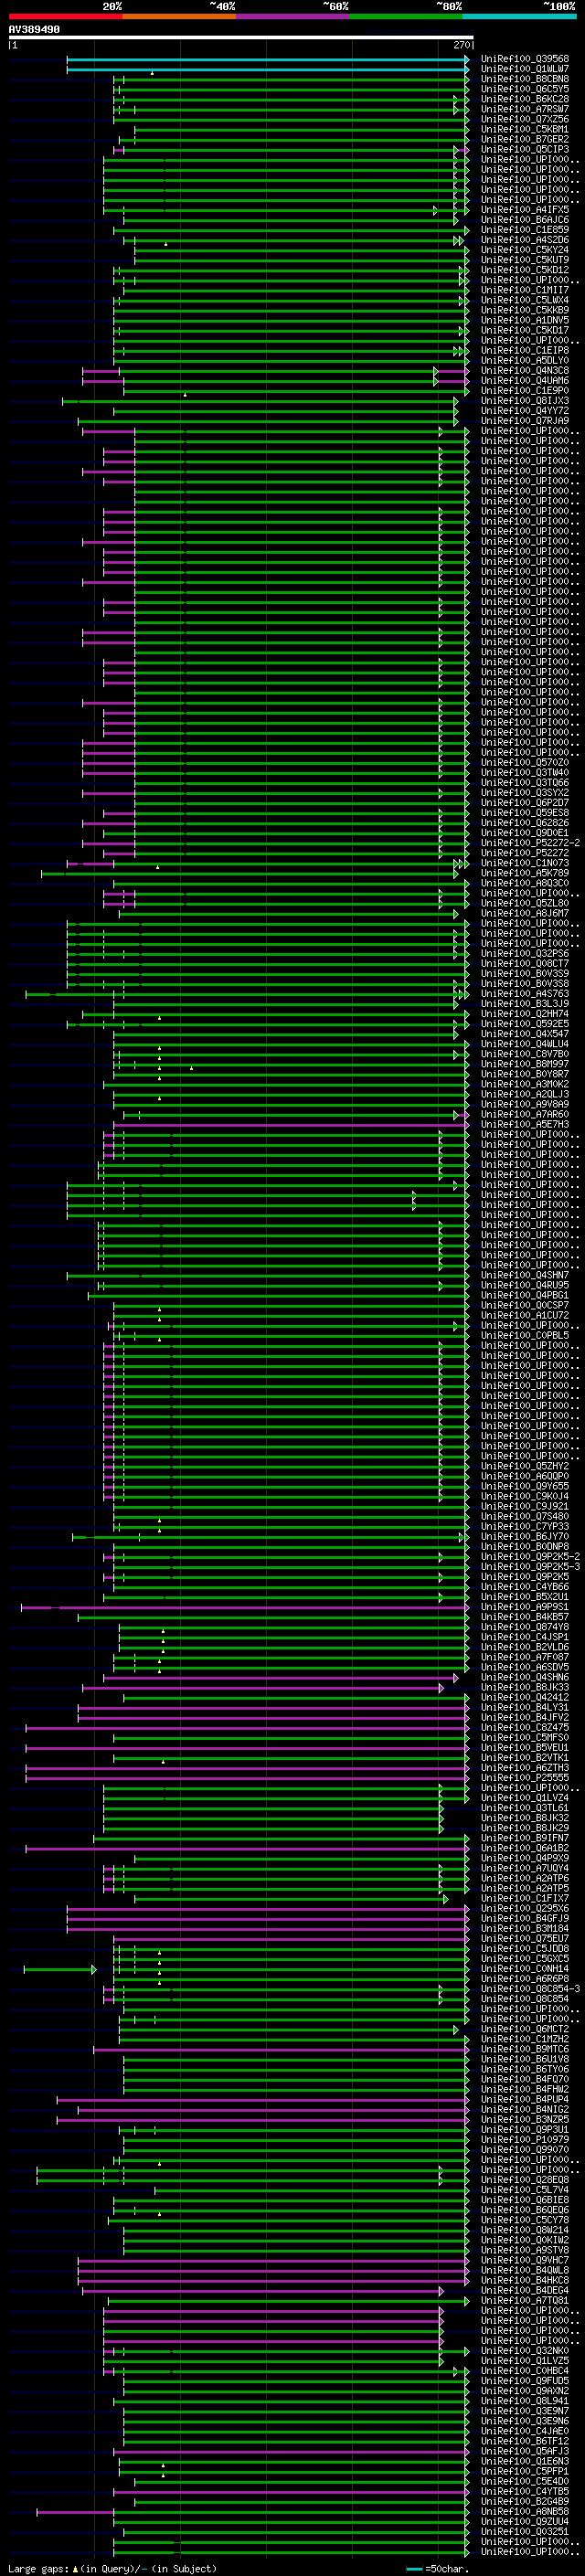Open hit UniRef100_Q39568
The height and width of the screenshot is (2576, 585).
point(525,59)
